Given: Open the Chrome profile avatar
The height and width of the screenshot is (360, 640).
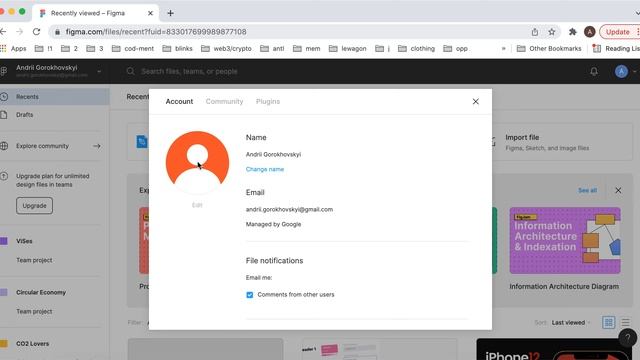Looking at the screenshot, I should 589,32.
